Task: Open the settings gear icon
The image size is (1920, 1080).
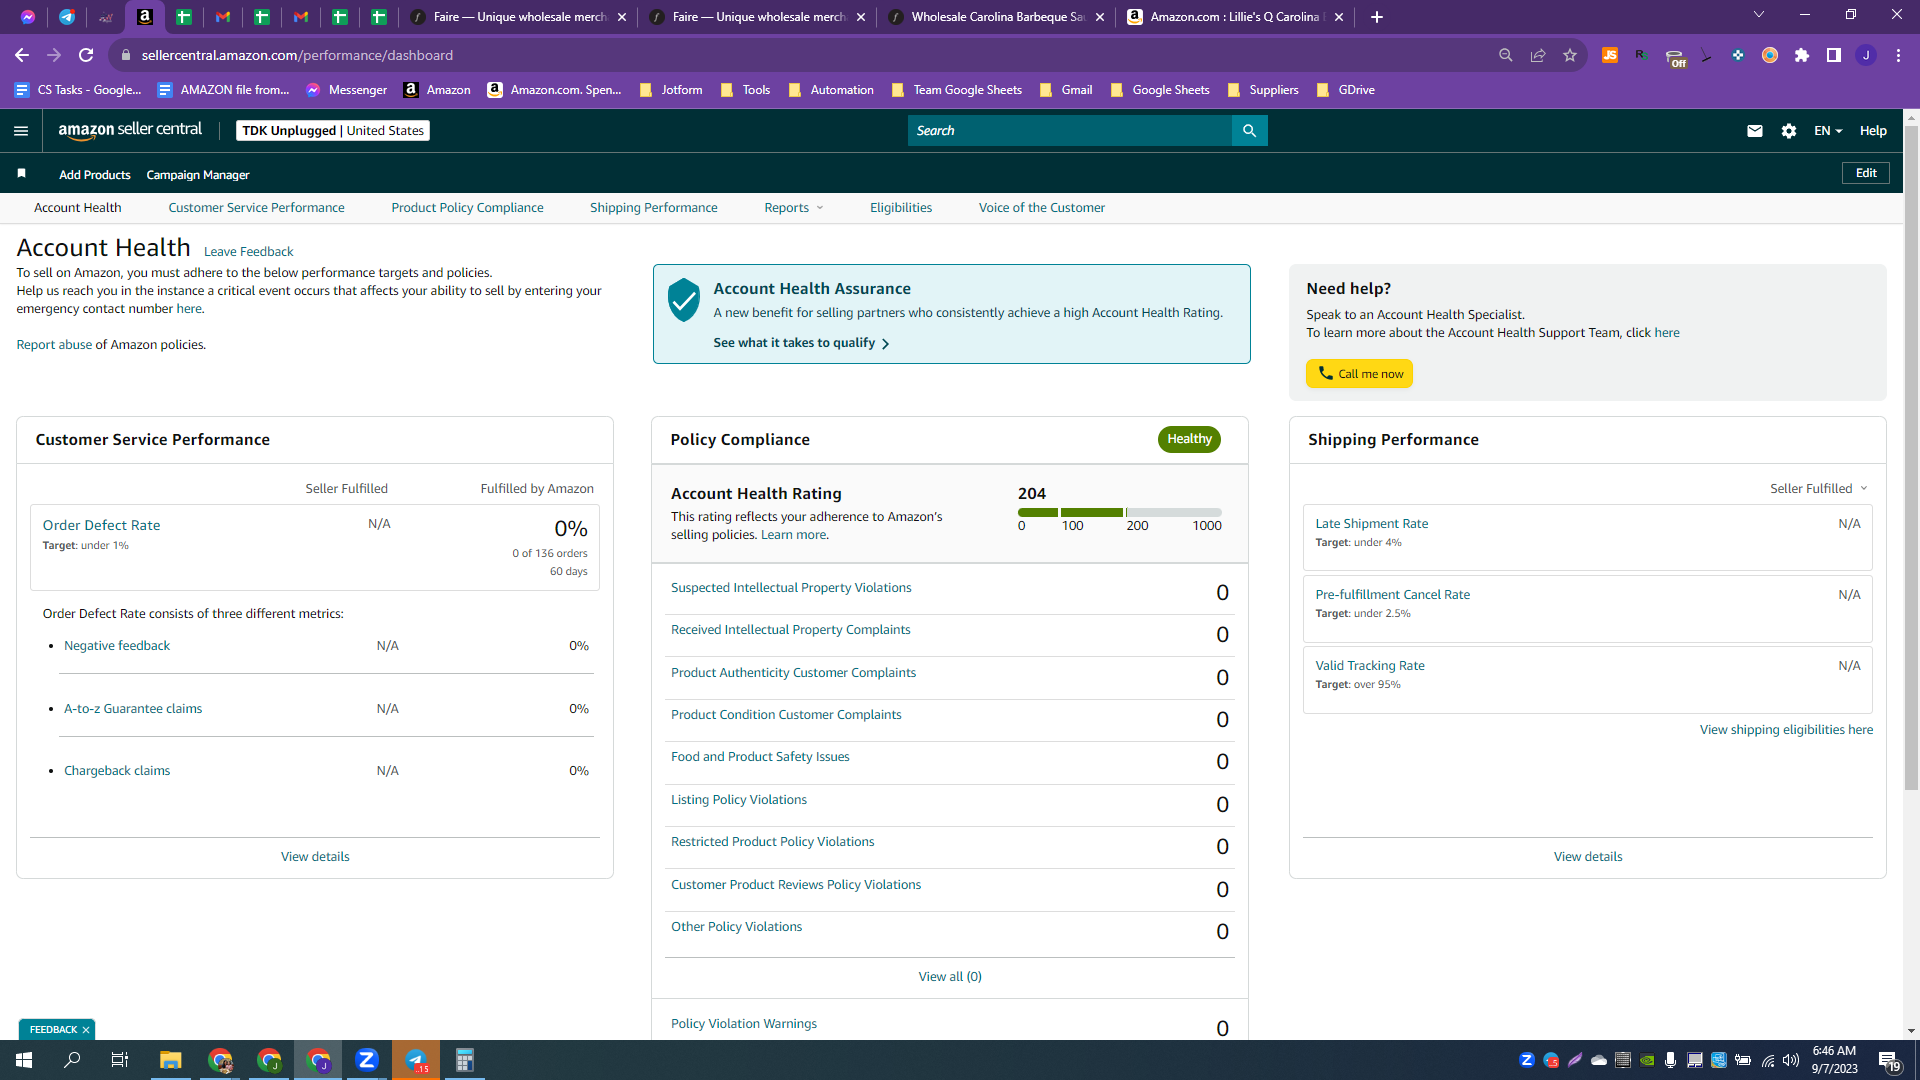Action: 1789,131
